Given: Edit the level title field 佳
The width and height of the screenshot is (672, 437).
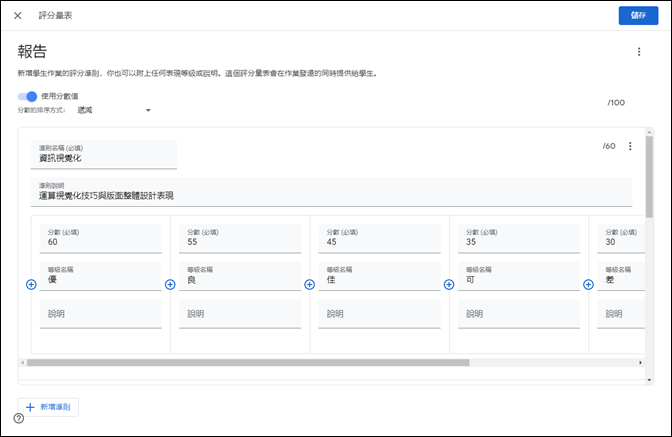Looking at the screenshot, I should pos(379,276).
